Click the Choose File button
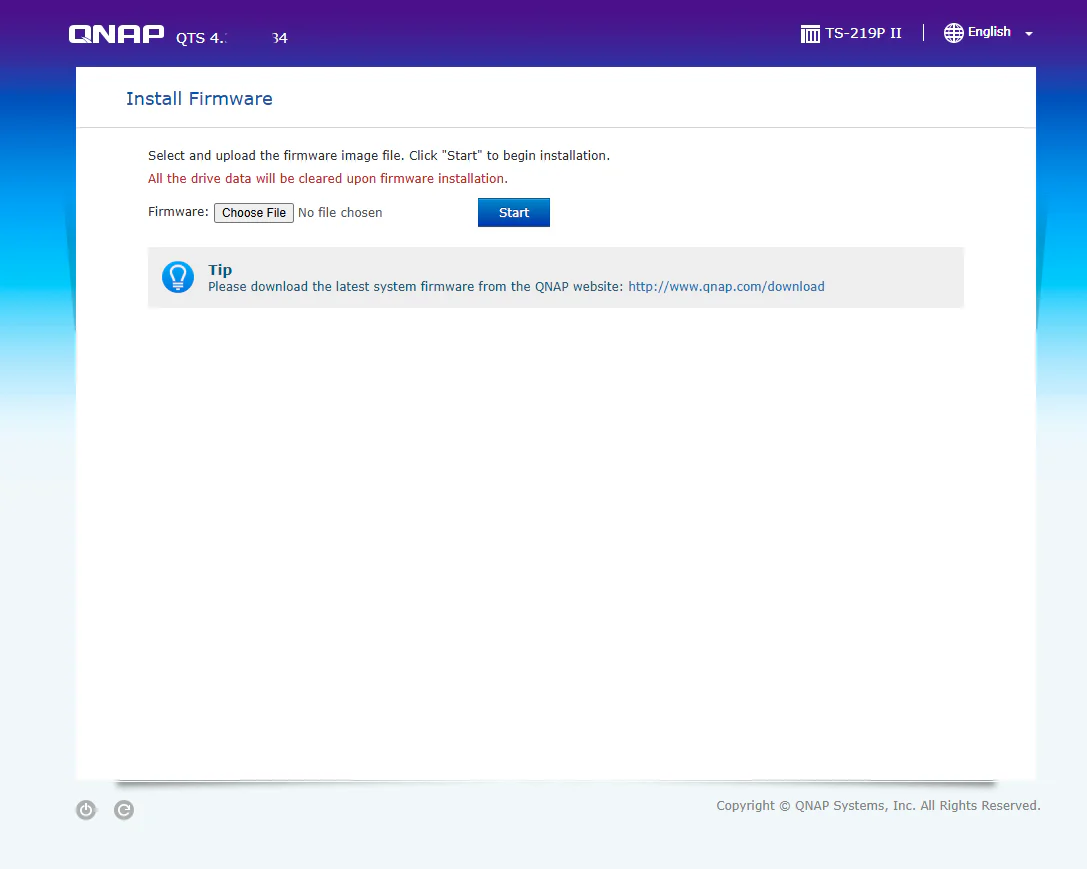 tap(254, 213)
